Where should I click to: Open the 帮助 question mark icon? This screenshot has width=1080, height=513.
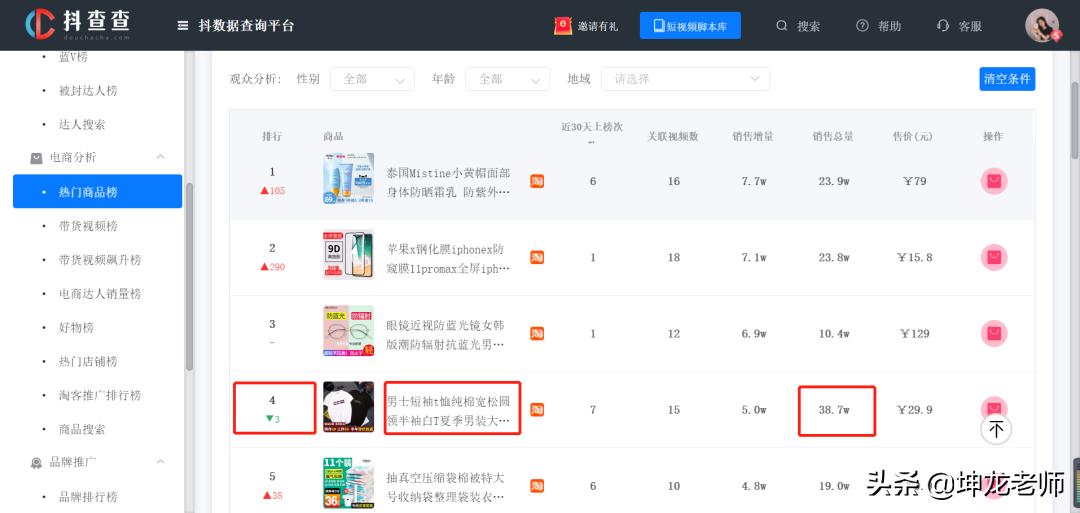tap(862, 25)
